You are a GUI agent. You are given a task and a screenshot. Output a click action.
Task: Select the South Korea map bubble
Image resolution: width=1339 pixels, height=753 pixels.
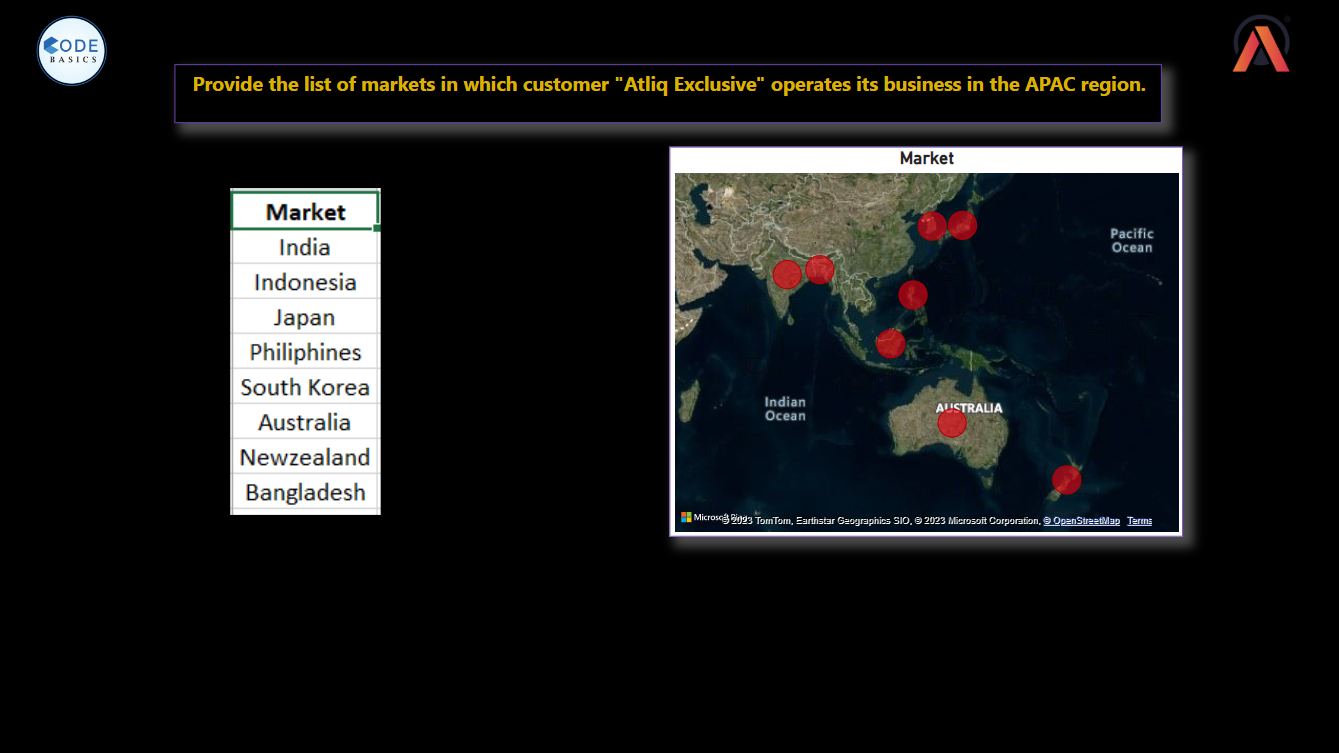(932, 226)
